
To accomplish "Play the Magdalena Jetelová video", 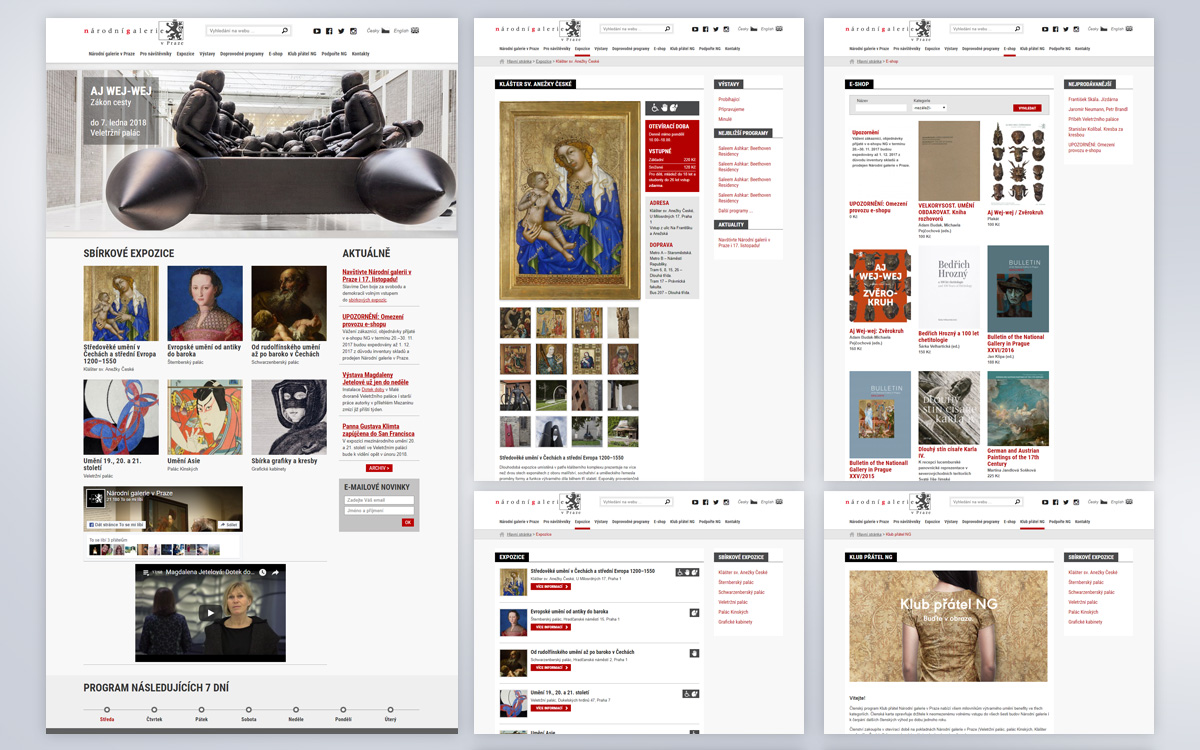I will click(210, 613).
